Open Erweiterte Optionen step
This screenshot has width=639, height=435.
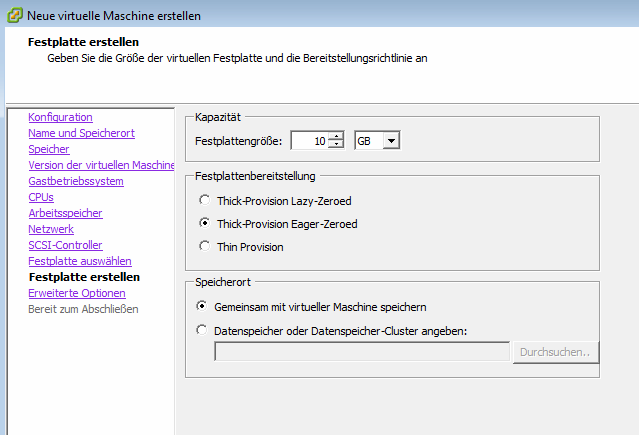(x=77, y=293)
